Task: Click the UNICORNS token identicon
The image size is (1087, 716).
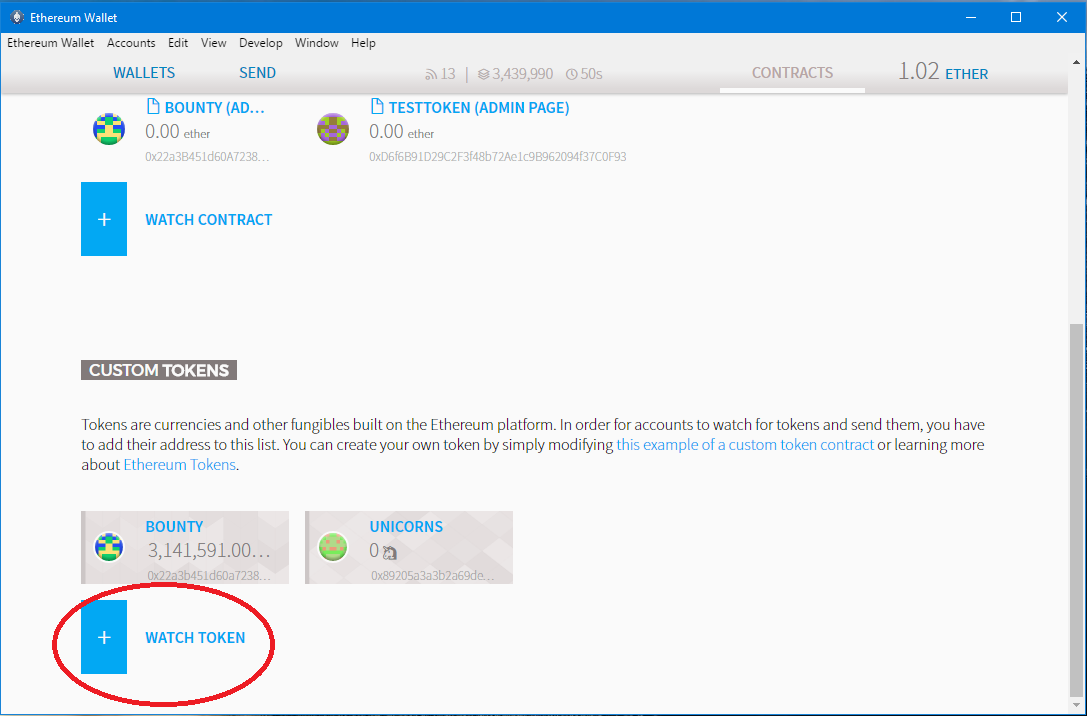Action: point(333,548)
